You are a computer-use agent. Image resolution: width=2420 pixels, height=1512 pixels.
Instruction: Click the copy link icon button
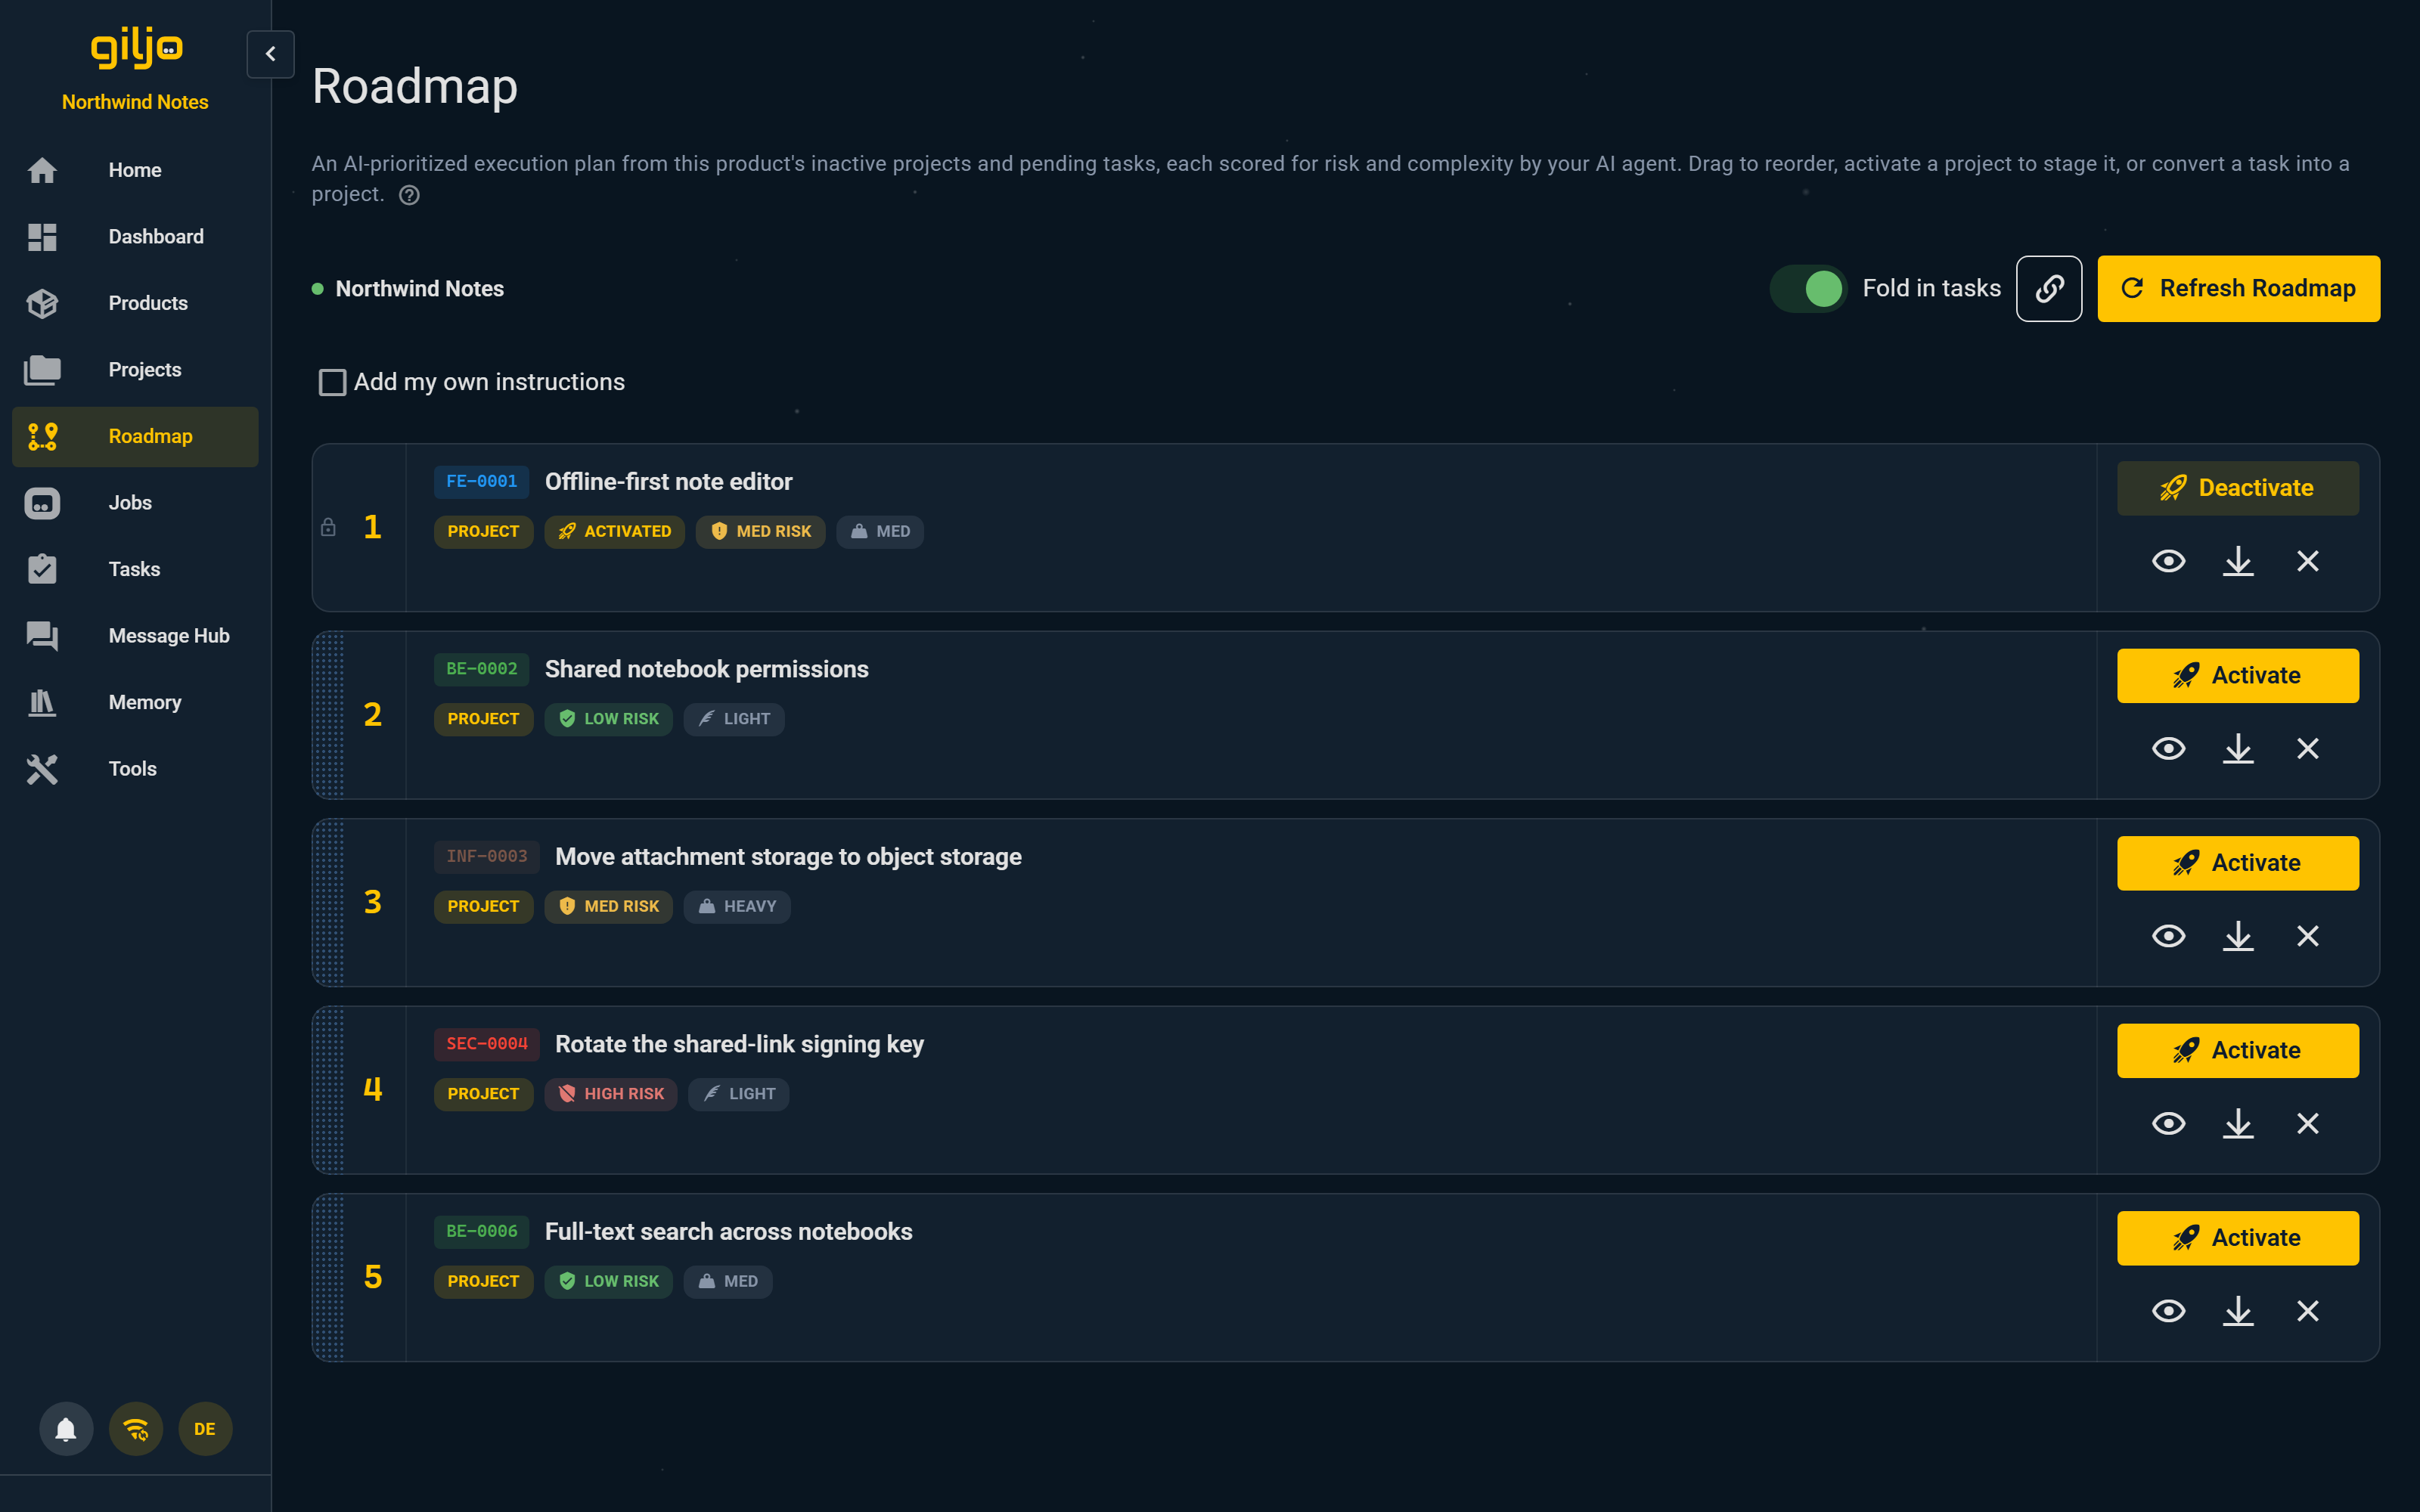pos(2049,289)
